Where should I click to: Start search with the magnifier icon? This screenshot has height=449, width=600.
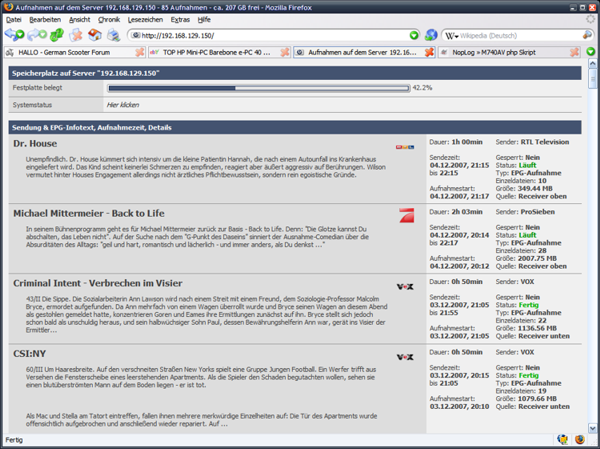click(x=587, y=35)
